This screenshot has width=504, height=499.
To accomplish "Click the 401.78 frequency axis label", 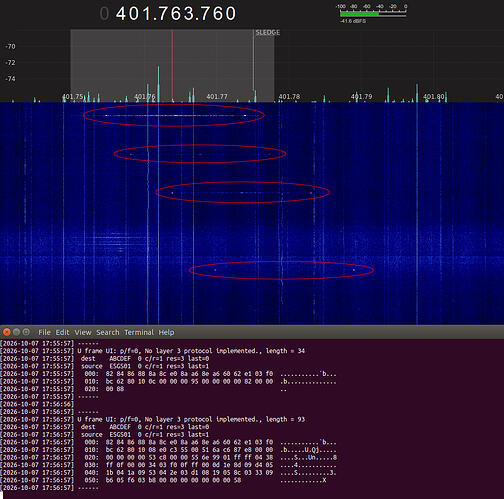I will [x=289, y=97].
